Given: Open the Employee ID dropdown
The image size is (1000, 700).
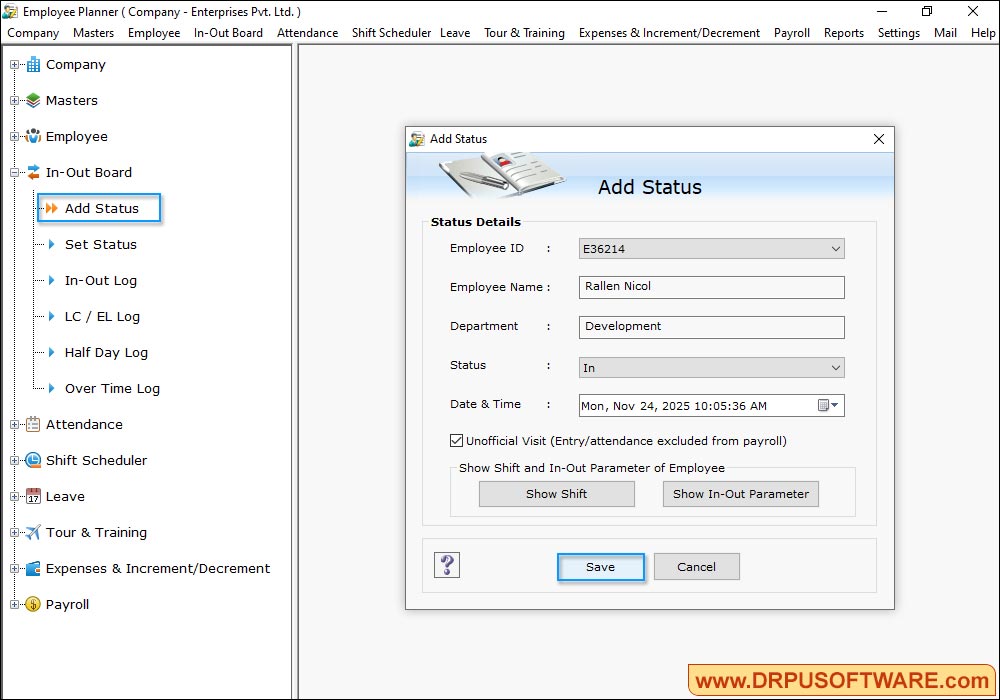Looking at the screenshot, I should click(836, 248).
